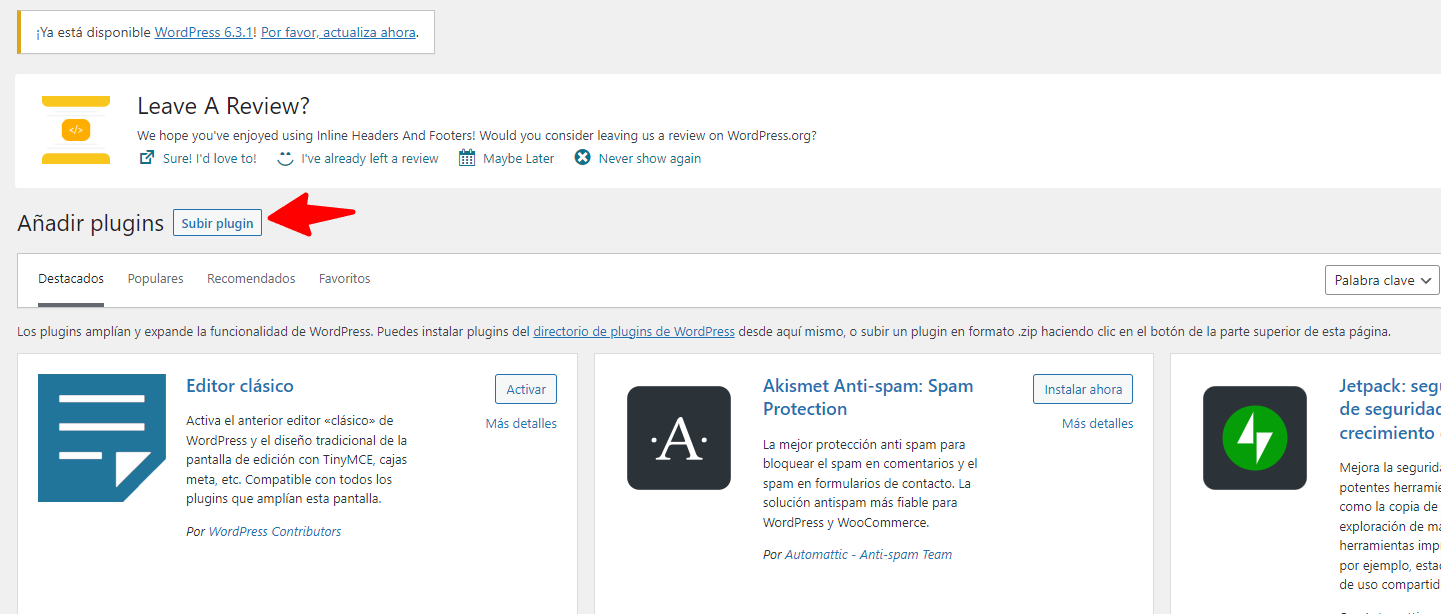
Task: Switch to the Favoritos tab
Action: tap(345, 279)
